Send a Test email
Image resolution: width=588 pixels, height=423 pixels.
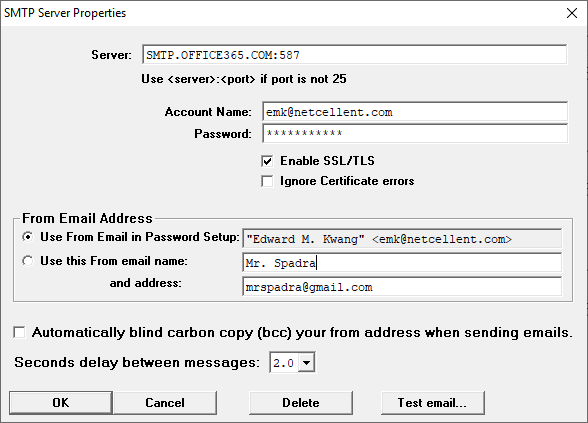pyautogui.click(x=432, y=403)
